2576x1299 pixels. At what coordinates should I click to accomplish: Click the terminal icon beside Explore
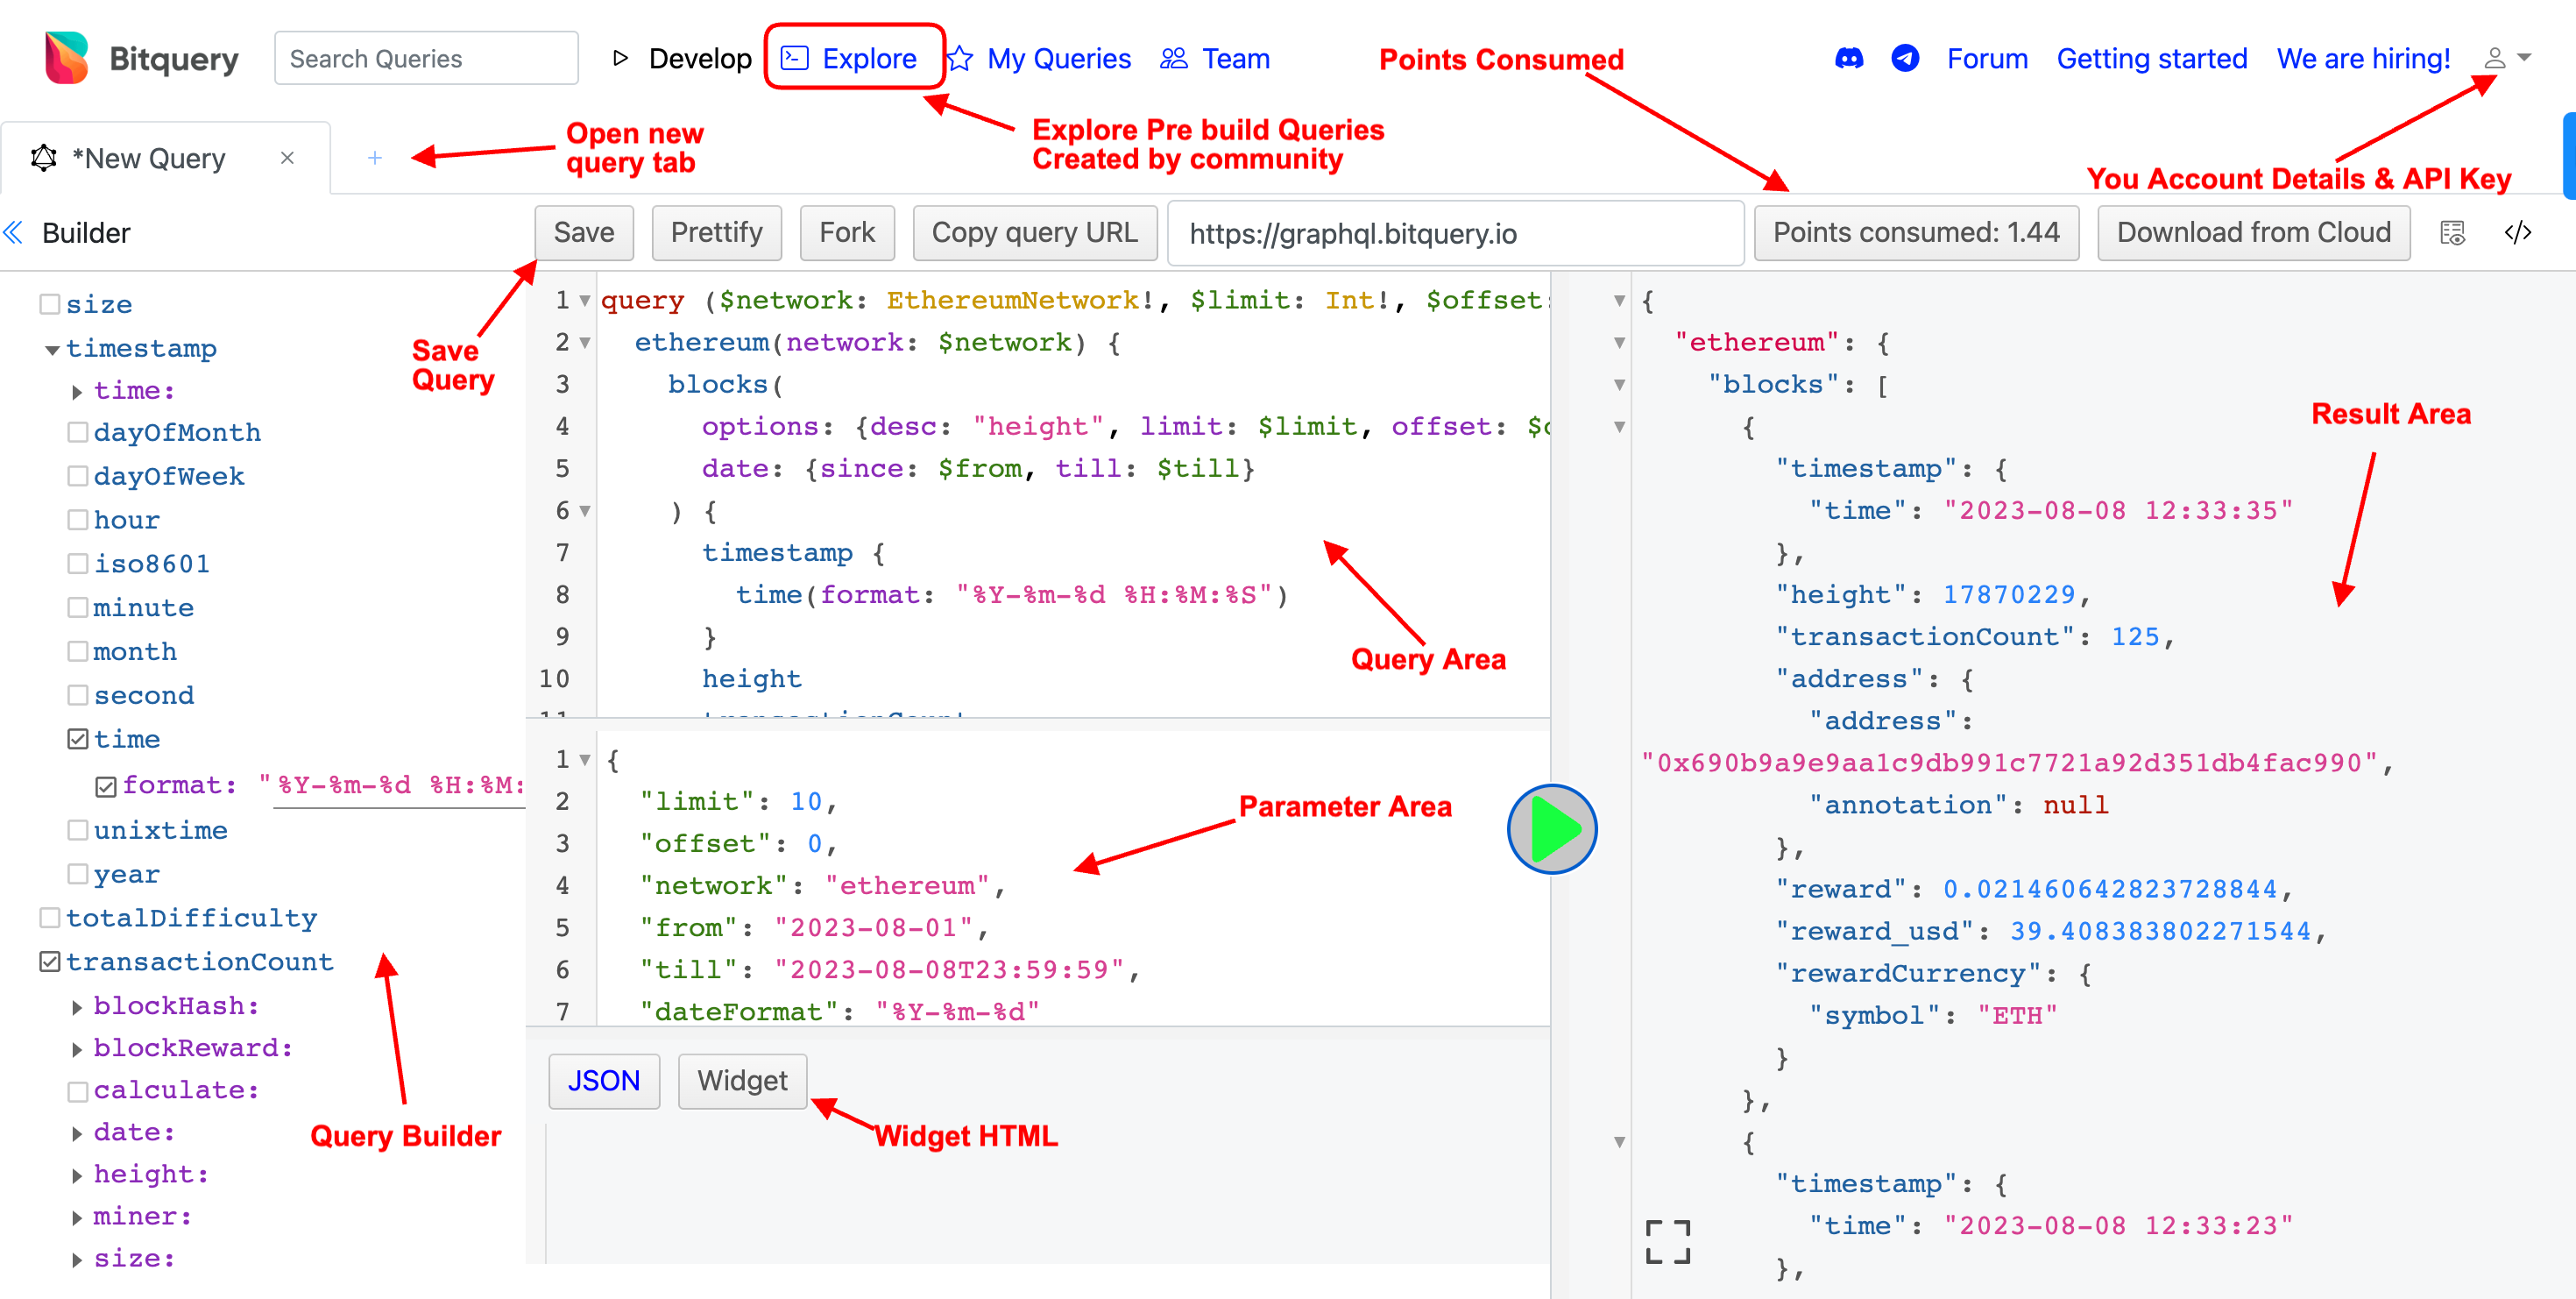click(x=795, y=58)
